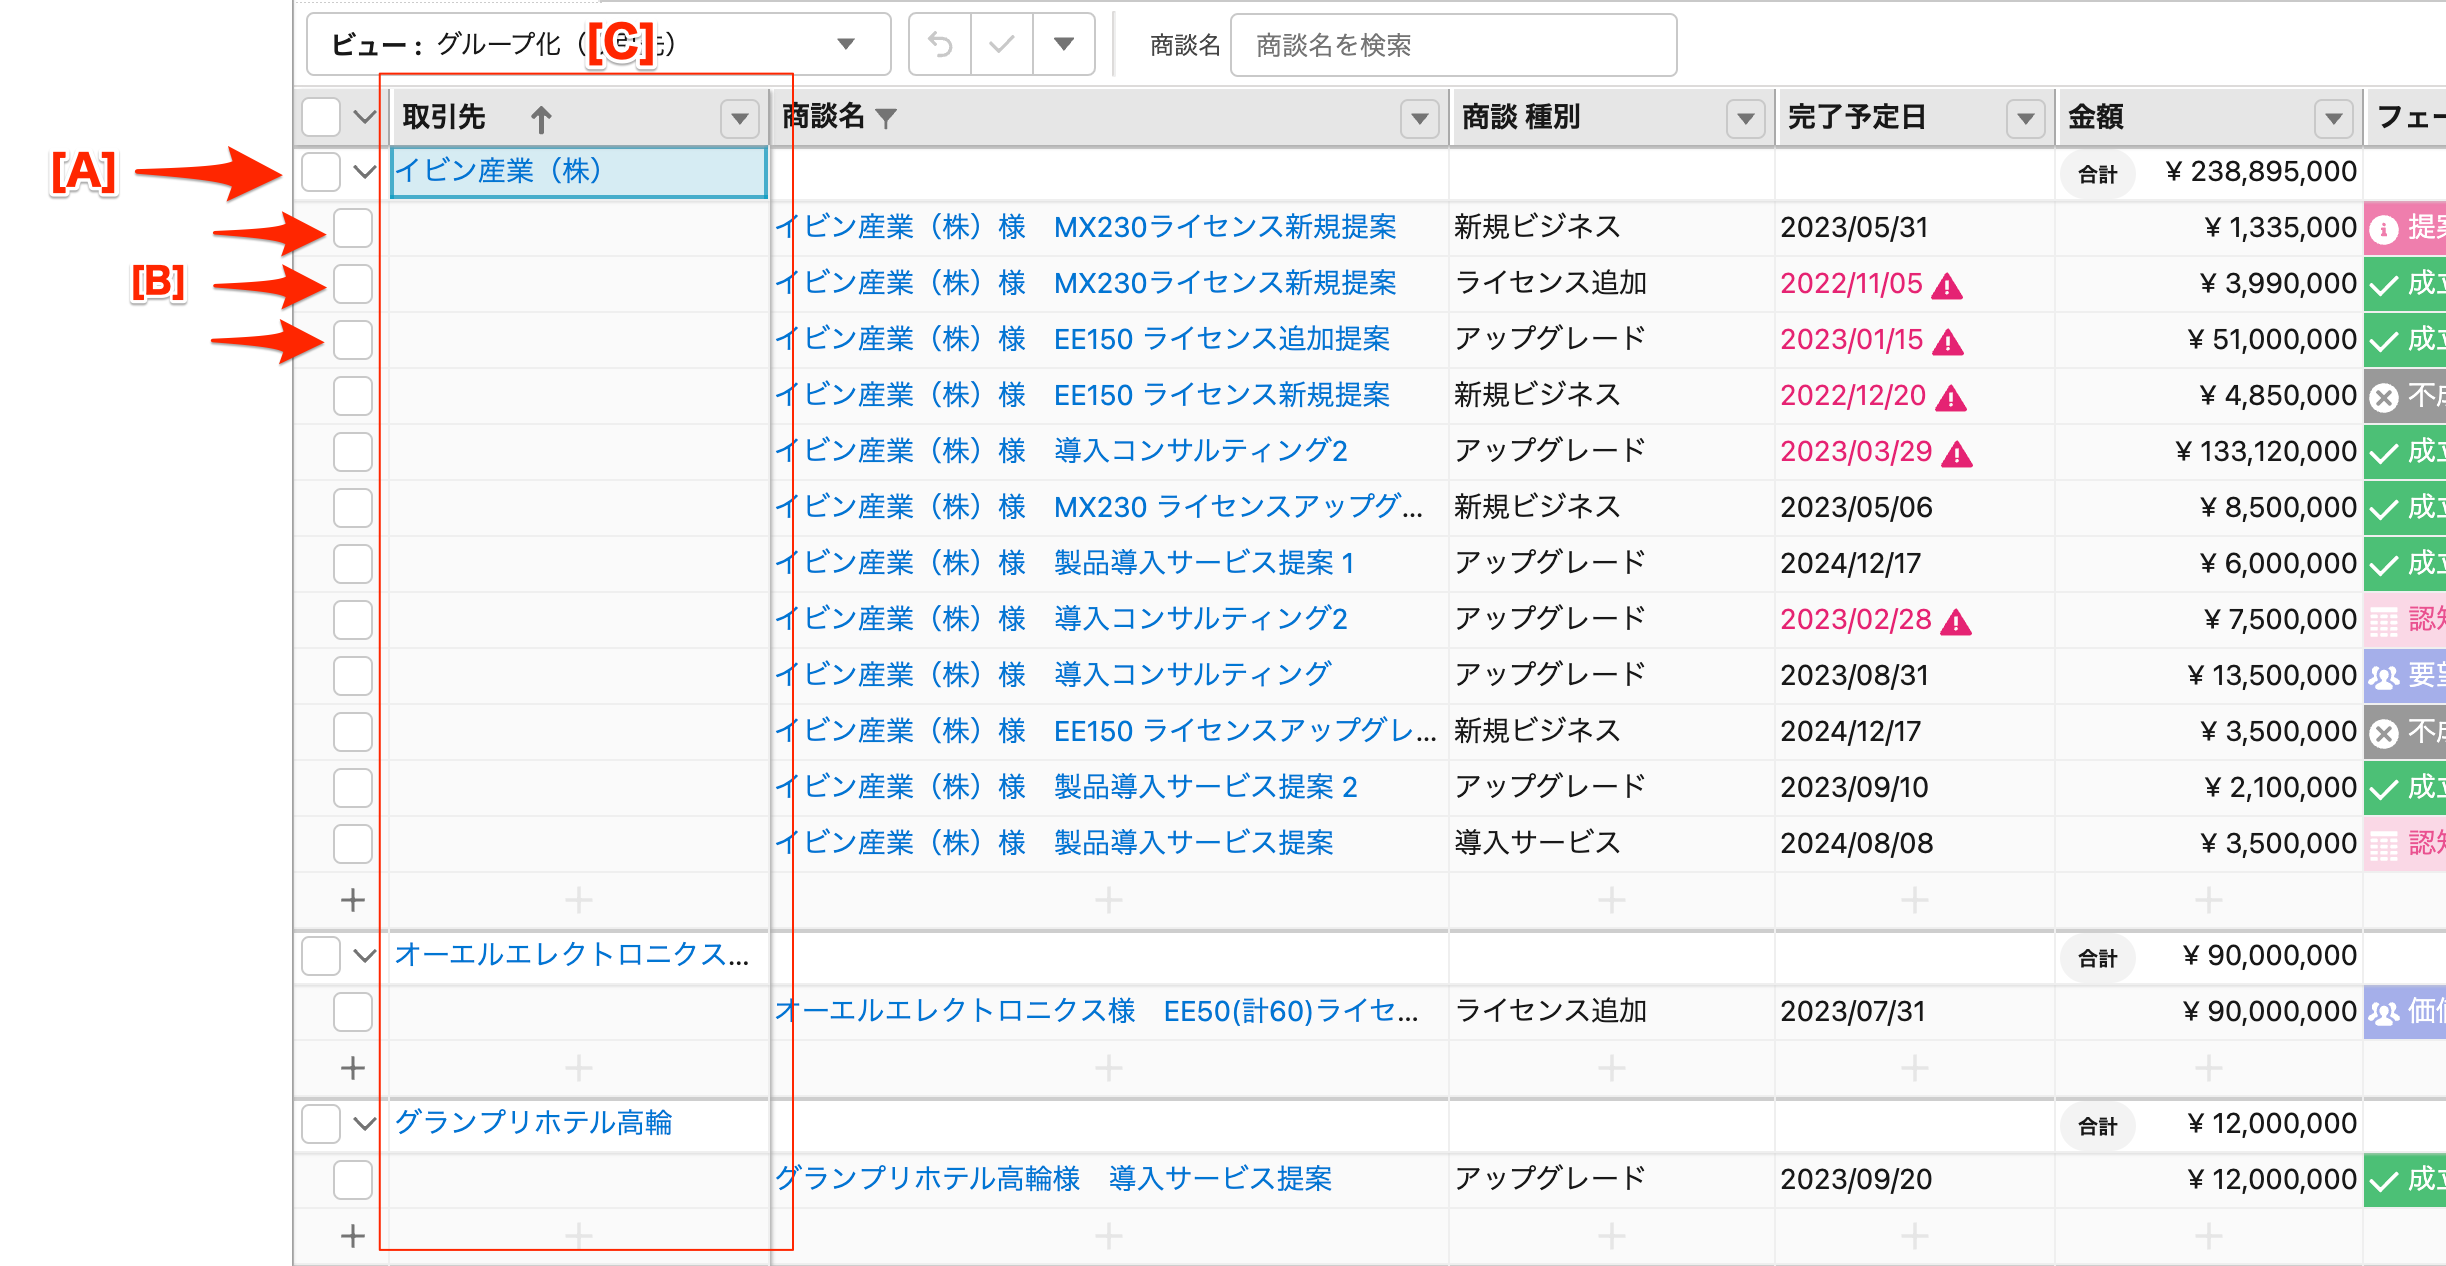Viewport: 2446px width, 1266px height.
Task: Click warning triangle next to 2022/11/05
Action: click(1947, 286)
